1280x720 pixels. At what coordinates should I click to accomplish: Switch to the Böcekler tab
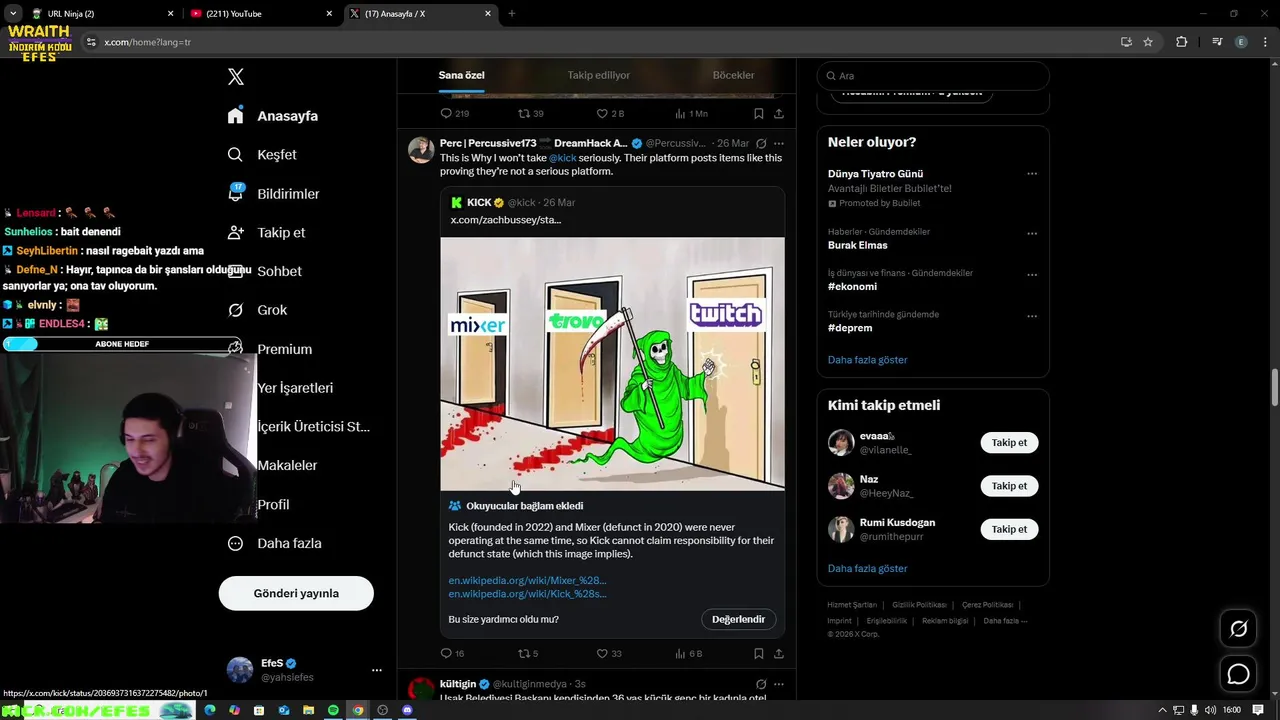tap(733, 76)
